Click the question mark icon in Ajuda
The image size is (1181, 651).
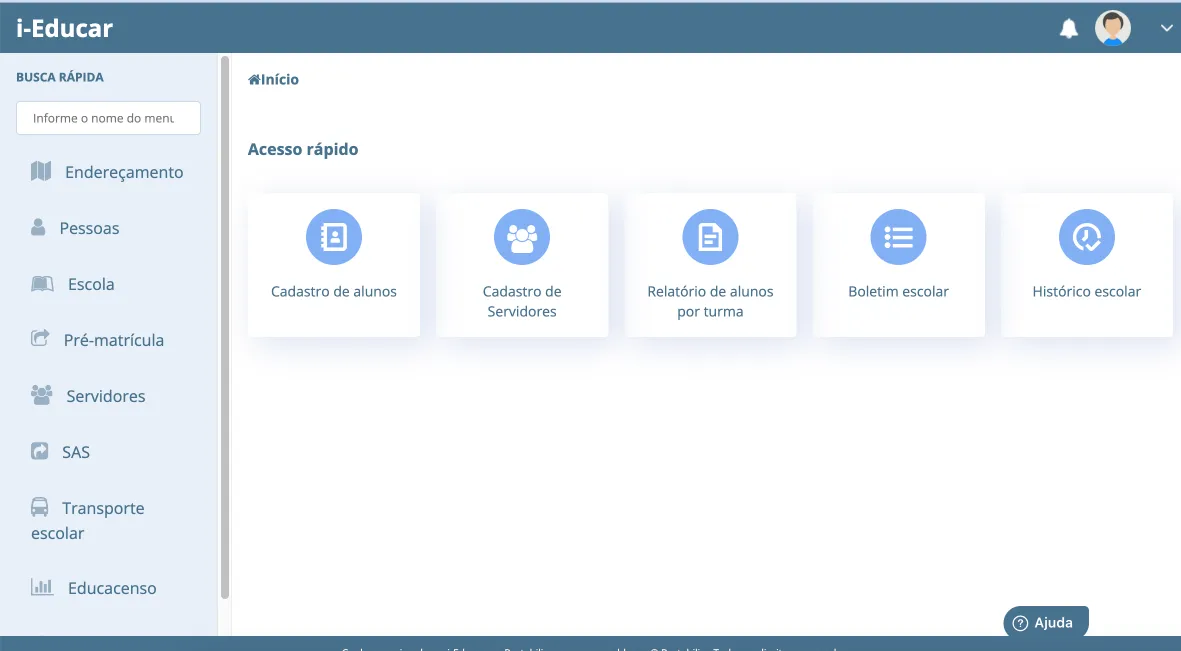pyautogui.click(x=1021, y=623)
